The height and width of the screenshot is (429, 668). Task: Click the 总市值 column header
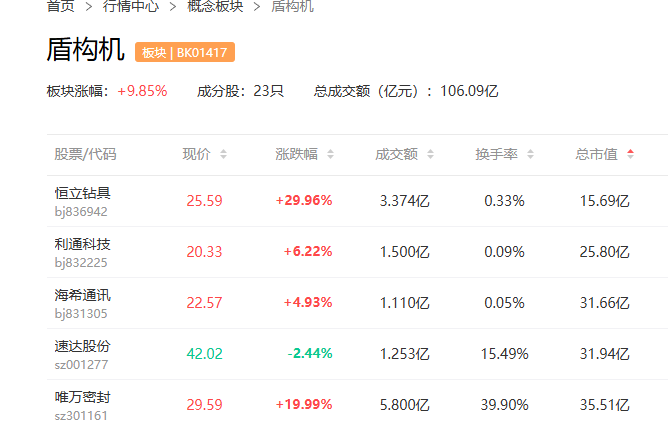(x=597, y=154)
